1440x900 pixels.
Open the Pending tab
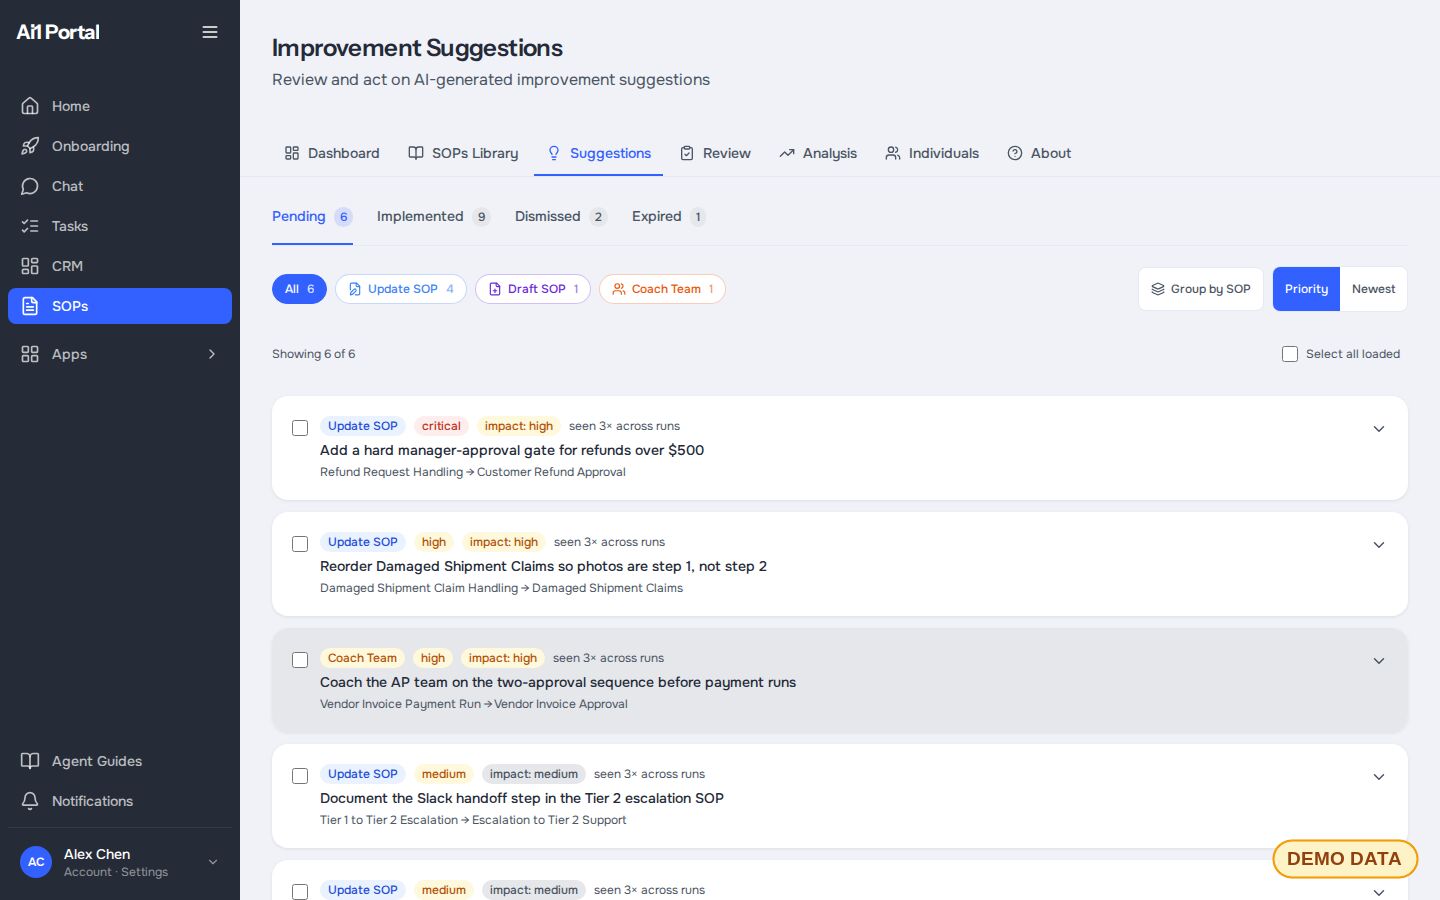click(x=312, y=217)
